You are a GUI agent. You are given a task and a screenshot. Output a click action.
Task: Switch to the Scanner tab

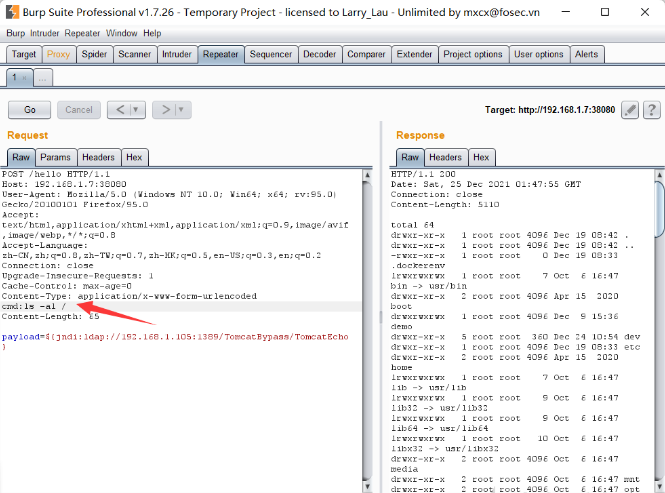135,54
